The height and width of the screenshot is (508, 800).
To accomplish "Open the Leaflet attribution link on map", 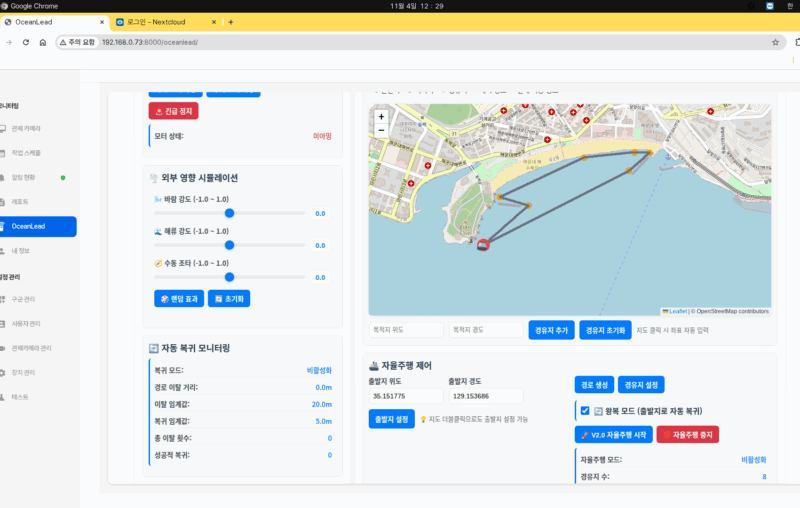I will [677, 311].
